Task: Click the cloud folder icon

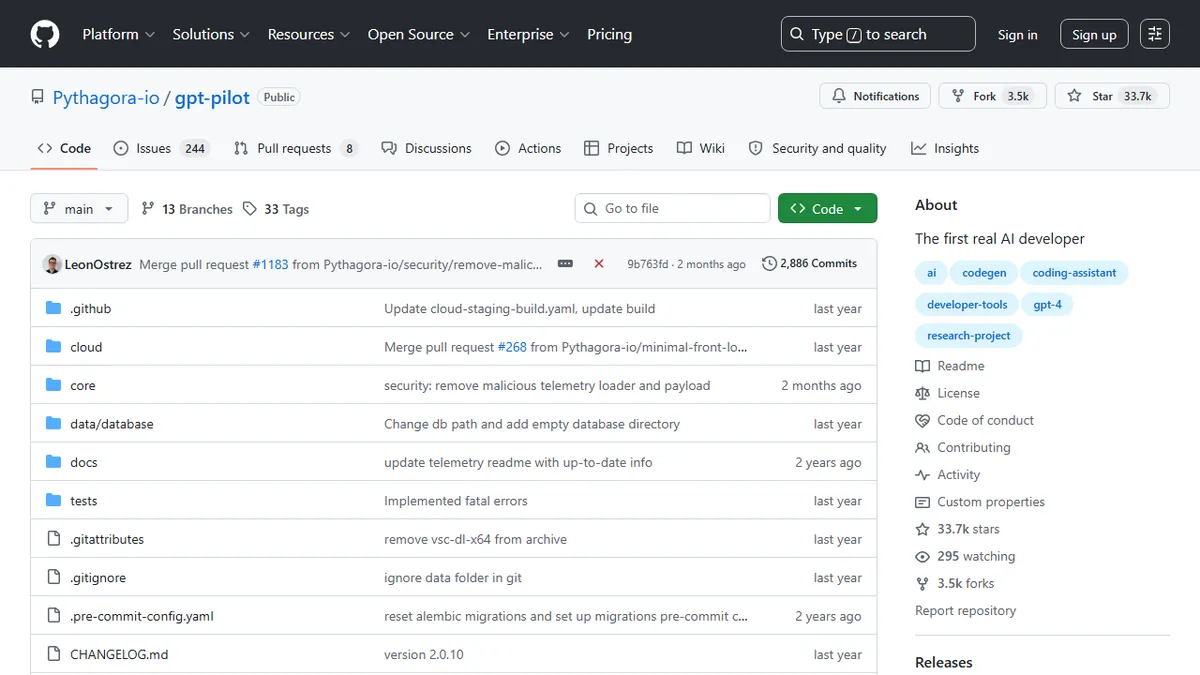Action: (x=54, y=347)
